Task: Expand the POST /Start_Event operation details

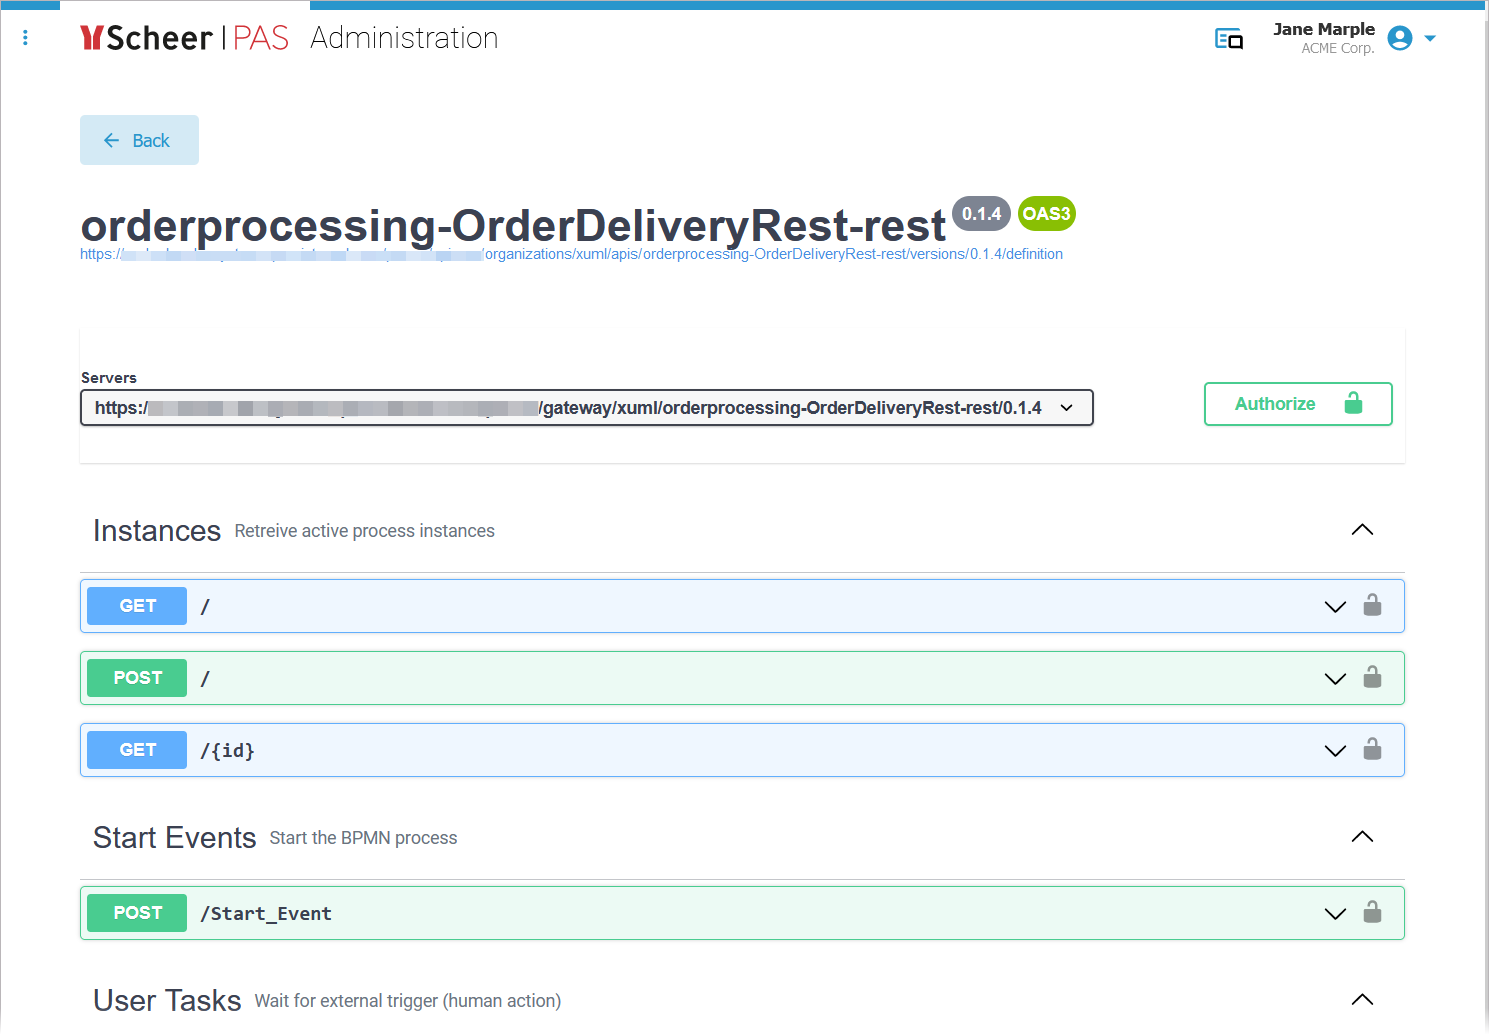Action: click(x=1335, y=913)
